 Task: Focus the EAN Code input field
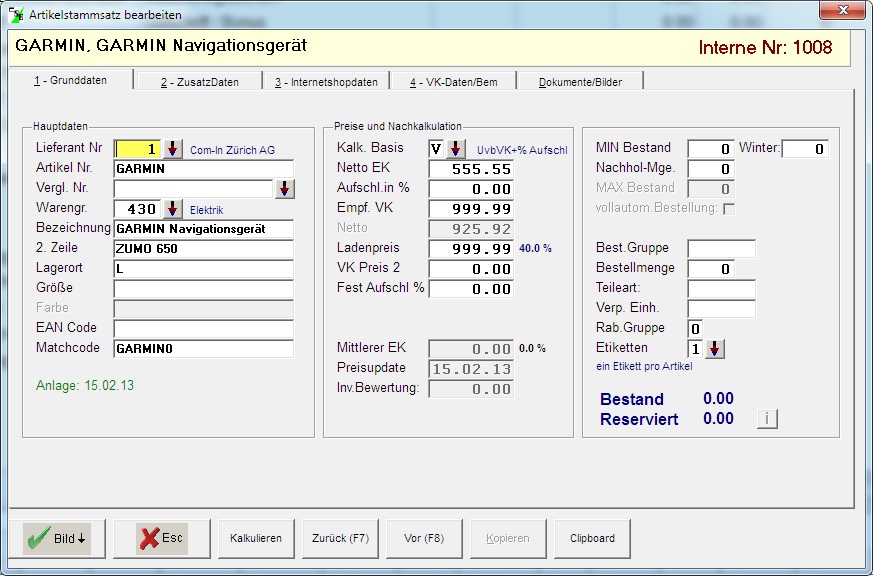[203, 328]
